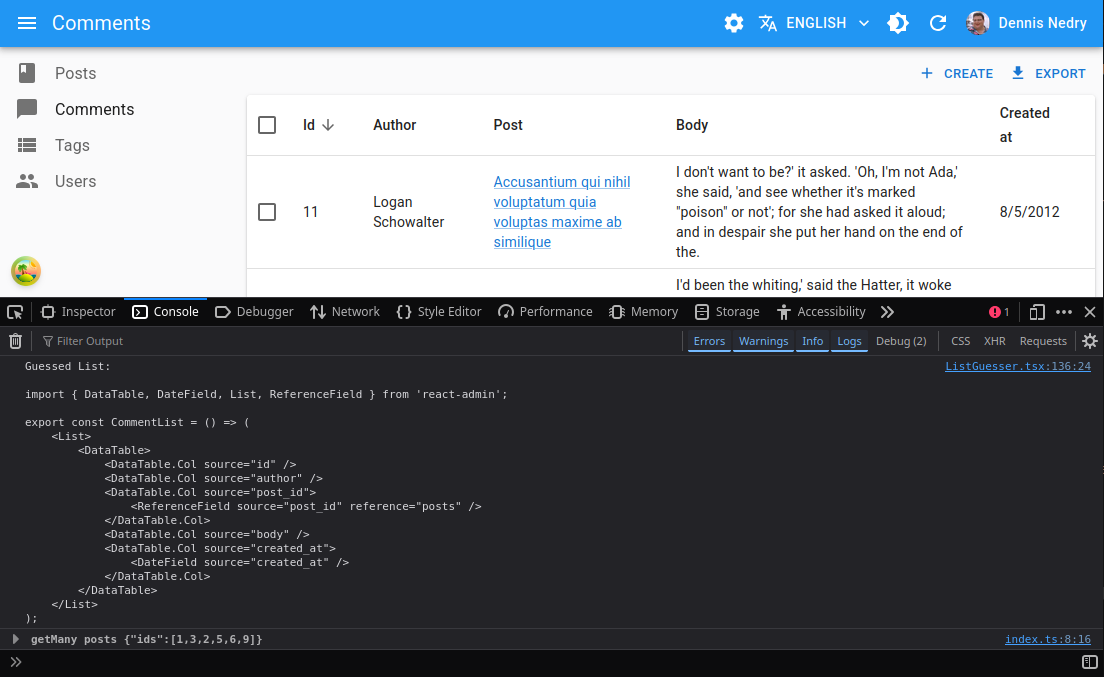This screenshot has height=677, width=1104.
Task: Click the Create button
Action: (957, 73)
